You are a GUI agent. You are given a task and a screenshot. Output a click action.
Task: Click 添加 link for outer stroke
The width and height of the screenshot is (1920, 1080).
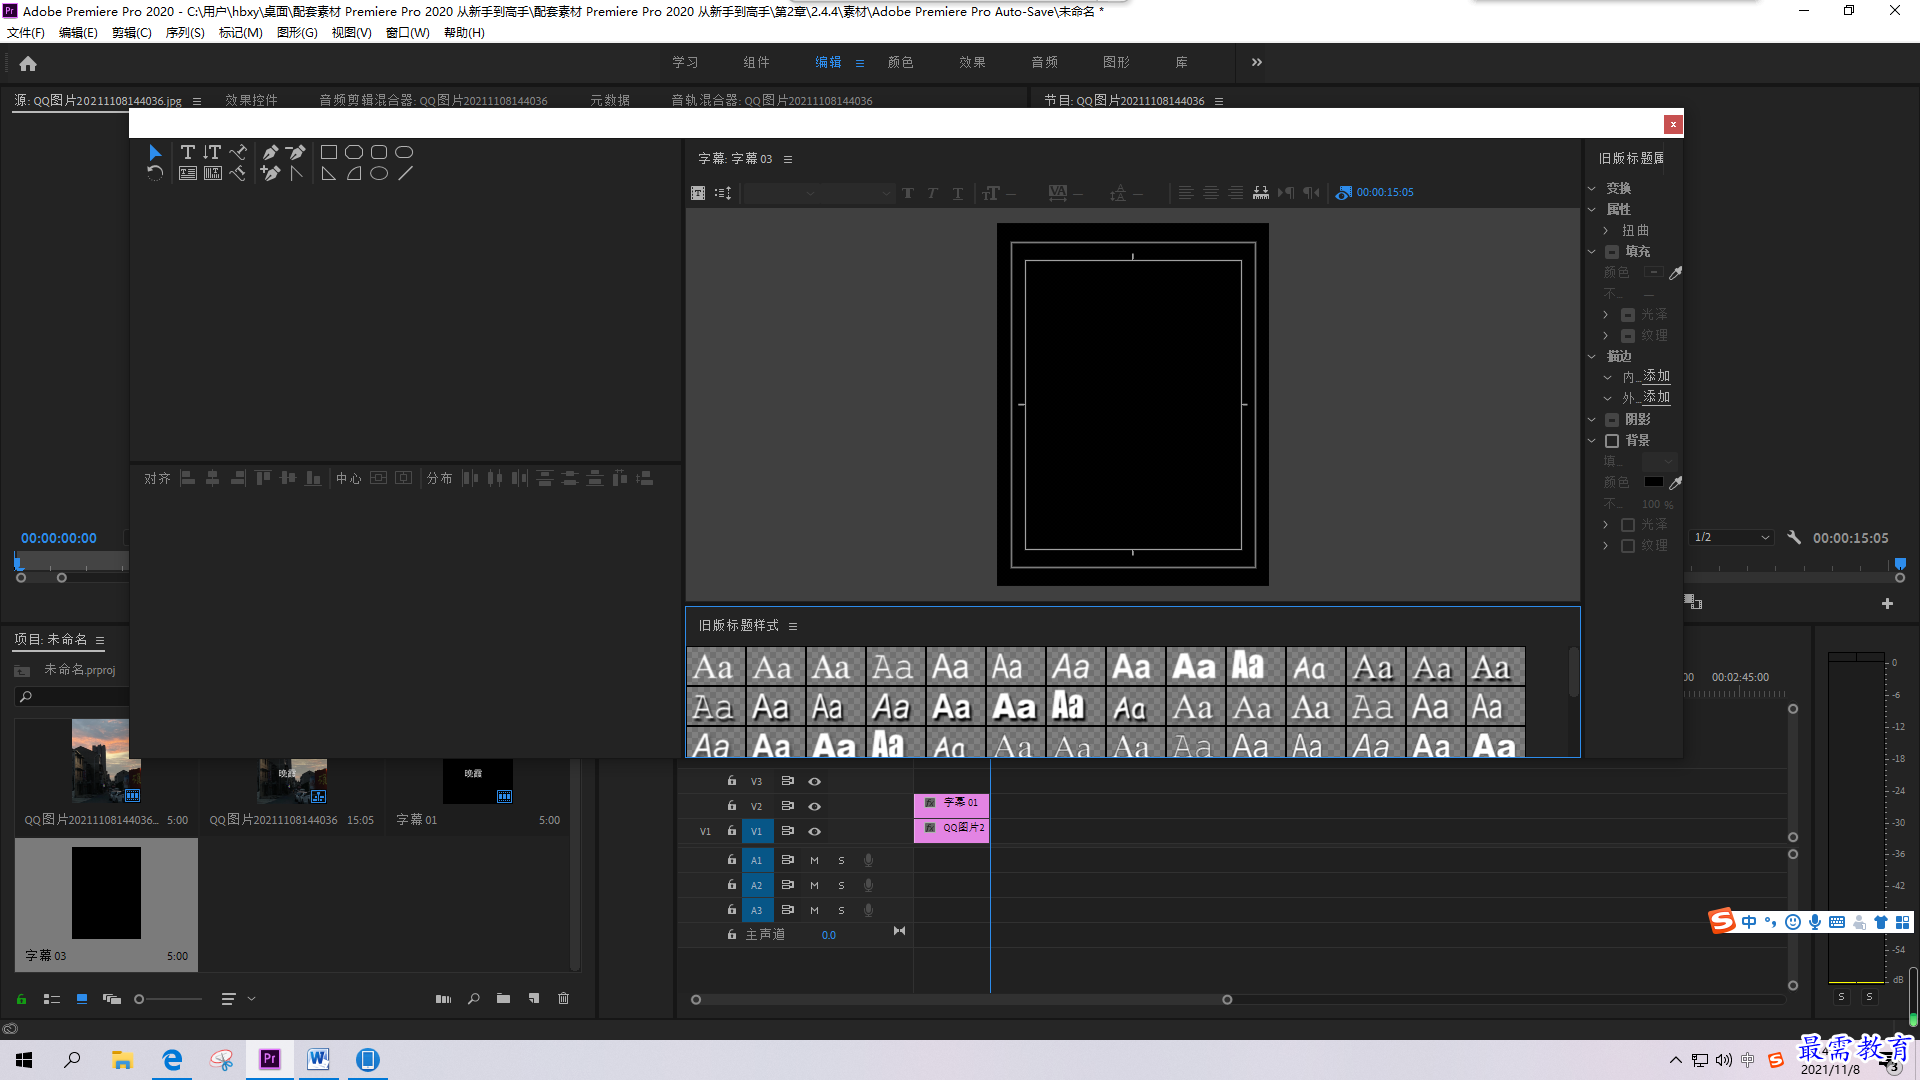click(x=1656, y=397)
